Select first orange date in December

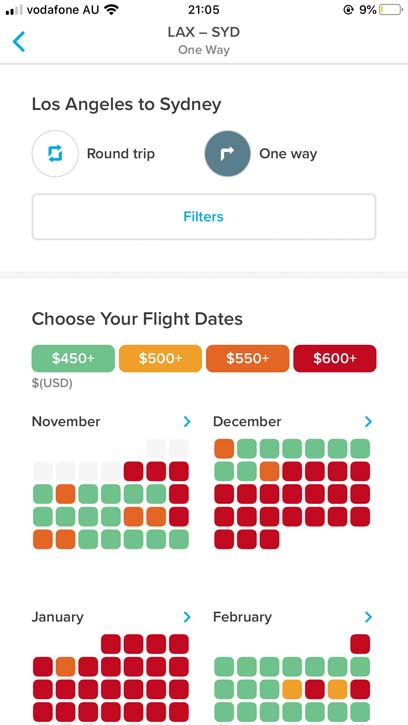coord(224,449)
